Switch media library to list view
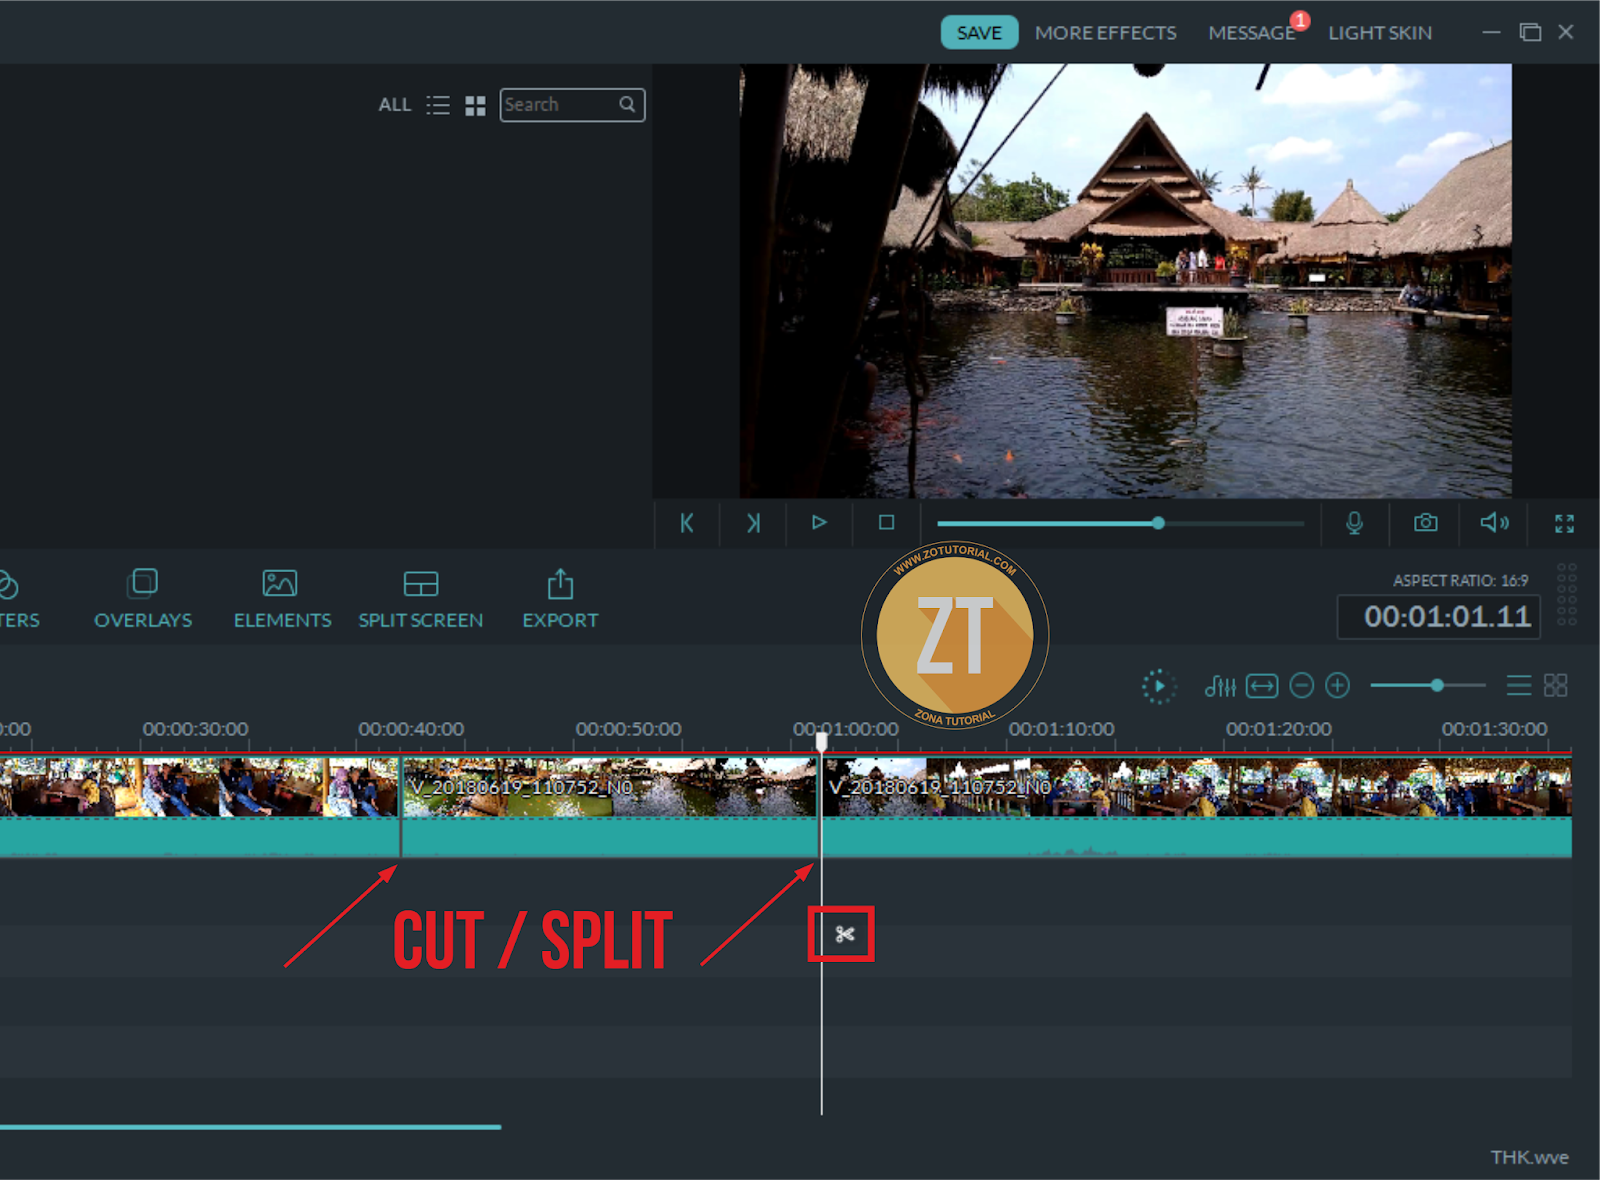This screenshot has height=1180, width=1600. (x=438, y=105)
